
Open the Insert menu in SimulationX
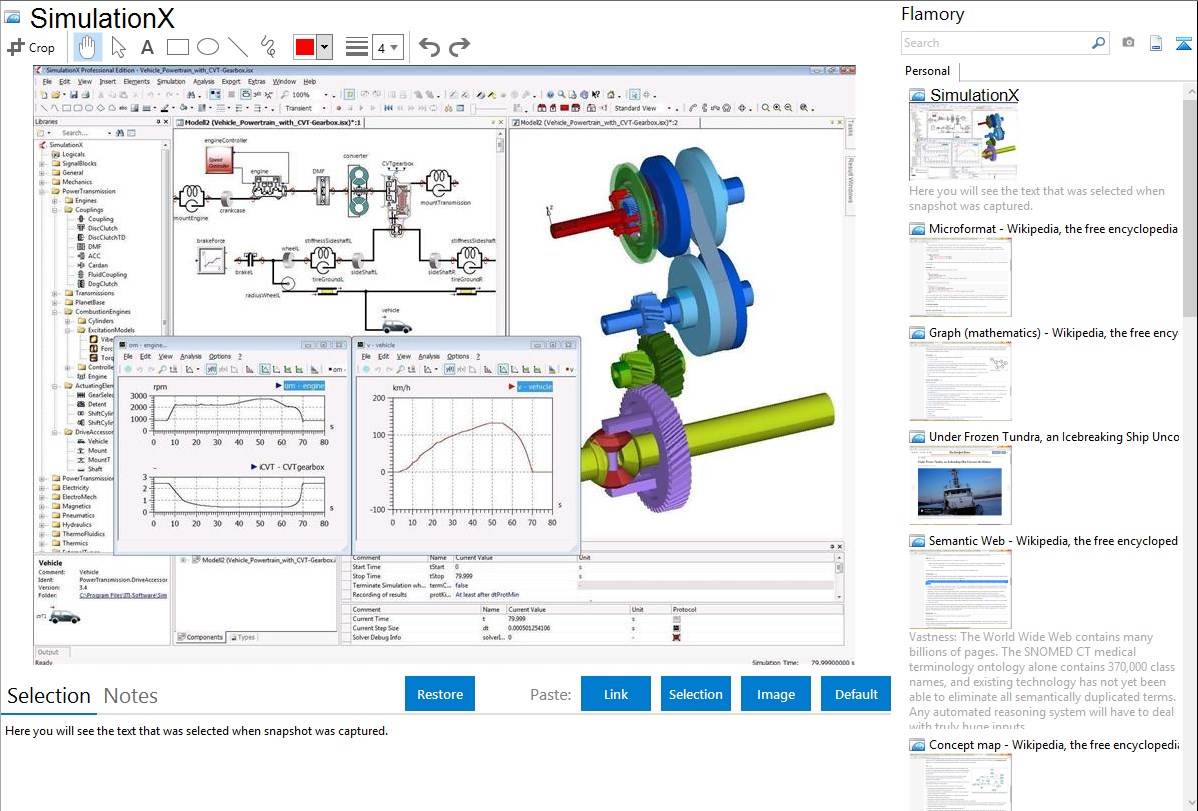click(x=108, y=82)
